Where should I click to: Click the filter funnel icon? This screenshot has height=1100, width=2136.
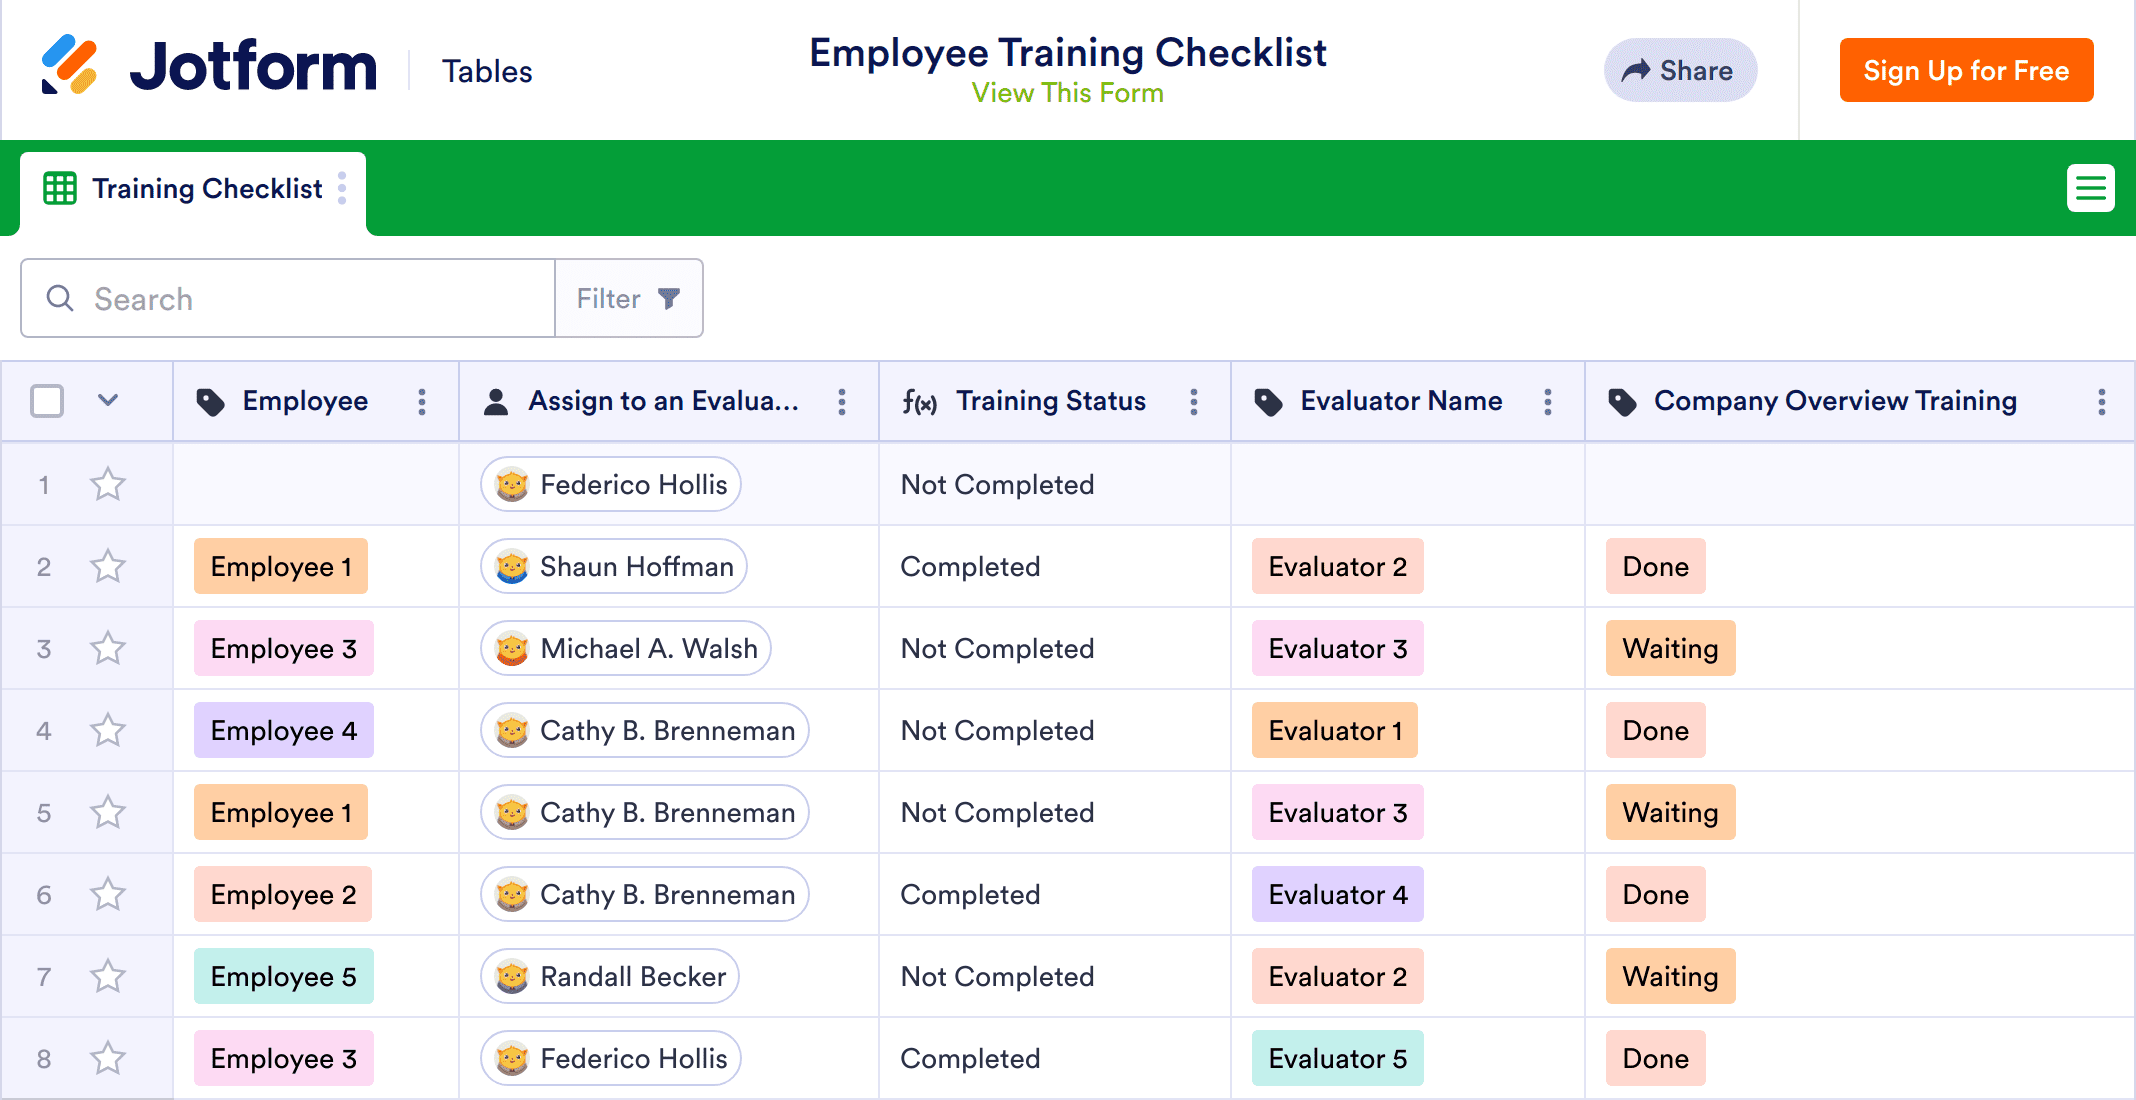click(x=669, y=298)
